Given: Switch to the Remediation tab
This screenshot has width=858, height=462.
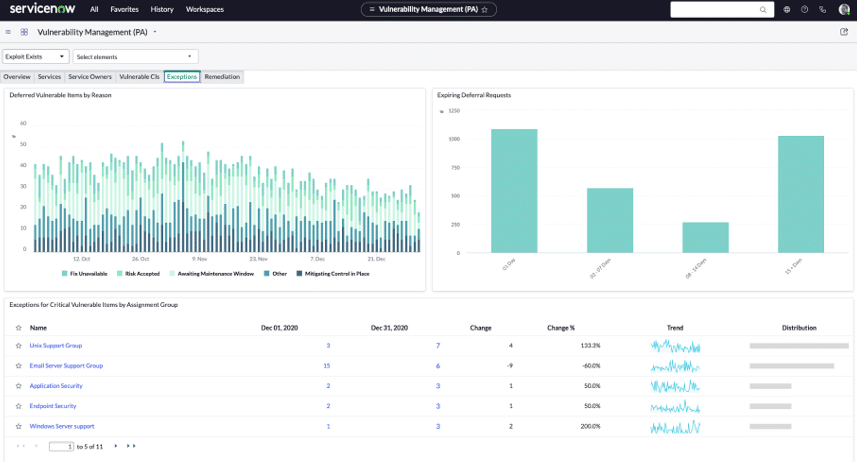Looking at the screenshot, I should click(222, 77).
